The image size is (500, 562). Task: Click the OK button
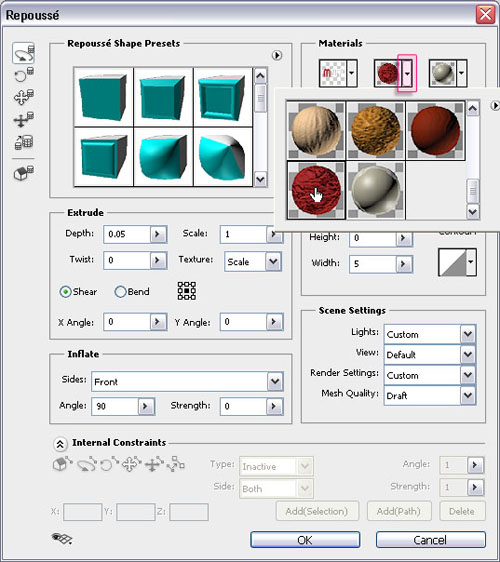[305, 540]
